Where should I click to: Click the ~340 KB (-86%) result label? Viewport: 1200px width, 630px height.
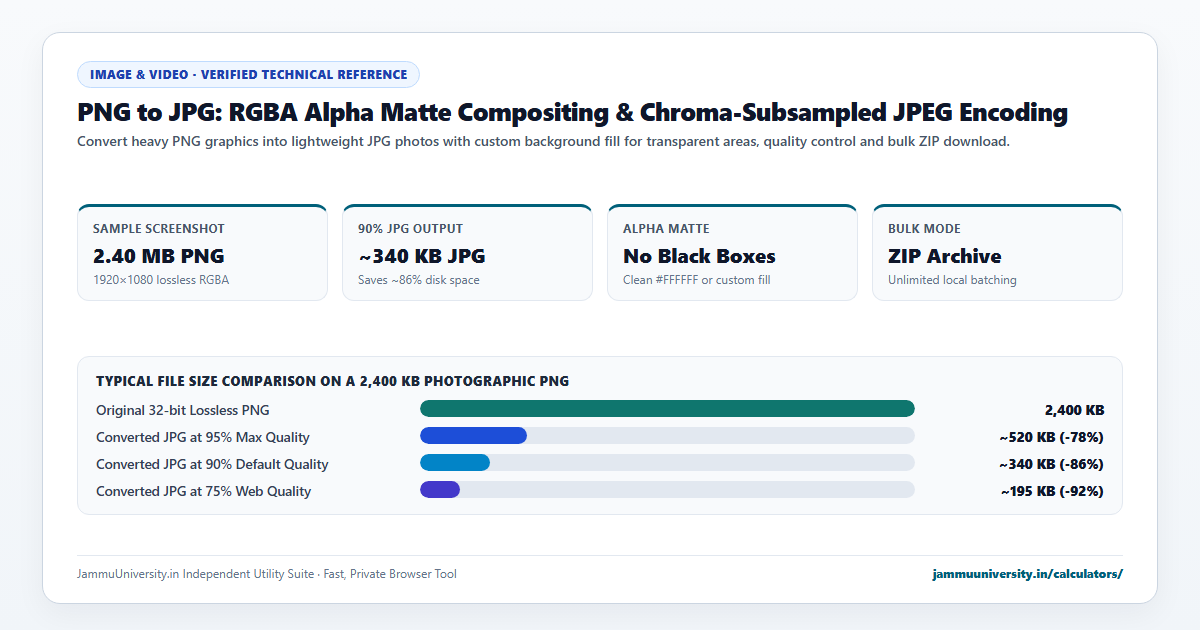point(1051,464)
